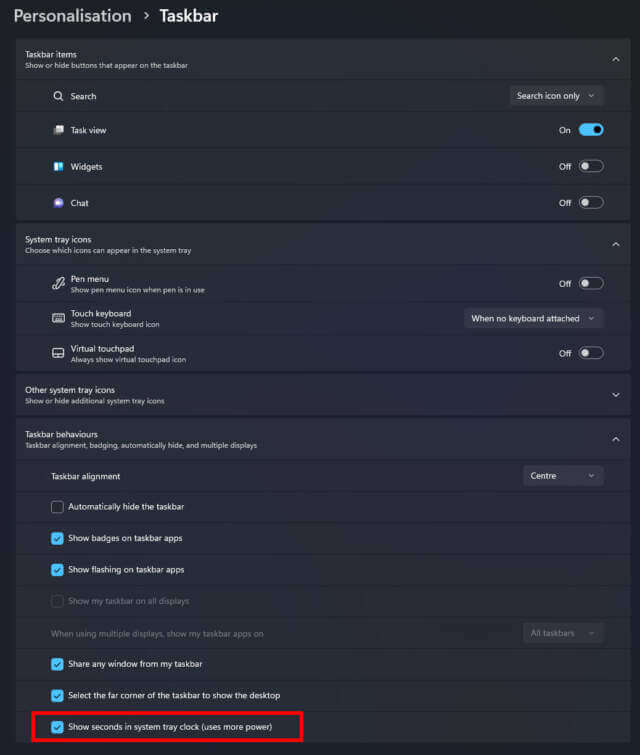Screen dimensions: 640x755
Task: Open Touch keyboard When no keyboard attached dropdown
Action: (x=534, y=318)
